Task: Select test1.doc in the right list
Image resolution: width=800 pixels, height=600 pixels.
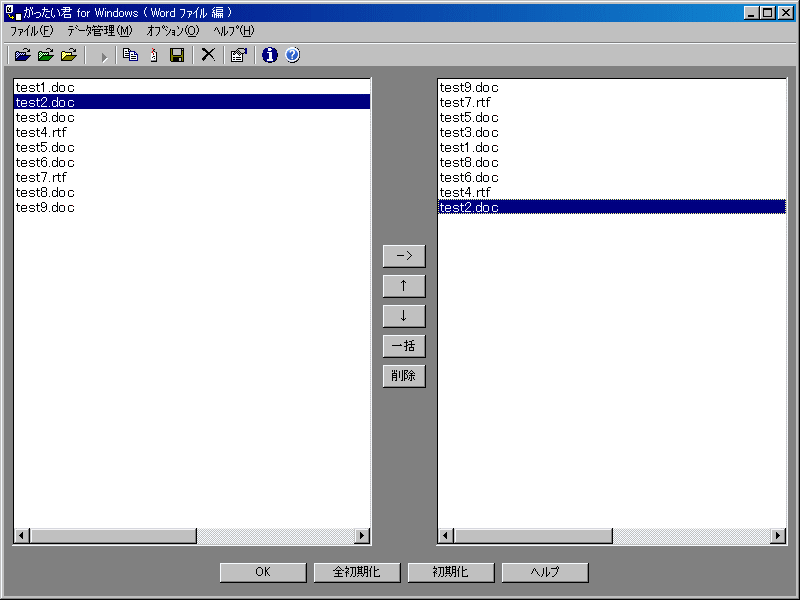Action: pyautogui.click(x=612, y=147)
